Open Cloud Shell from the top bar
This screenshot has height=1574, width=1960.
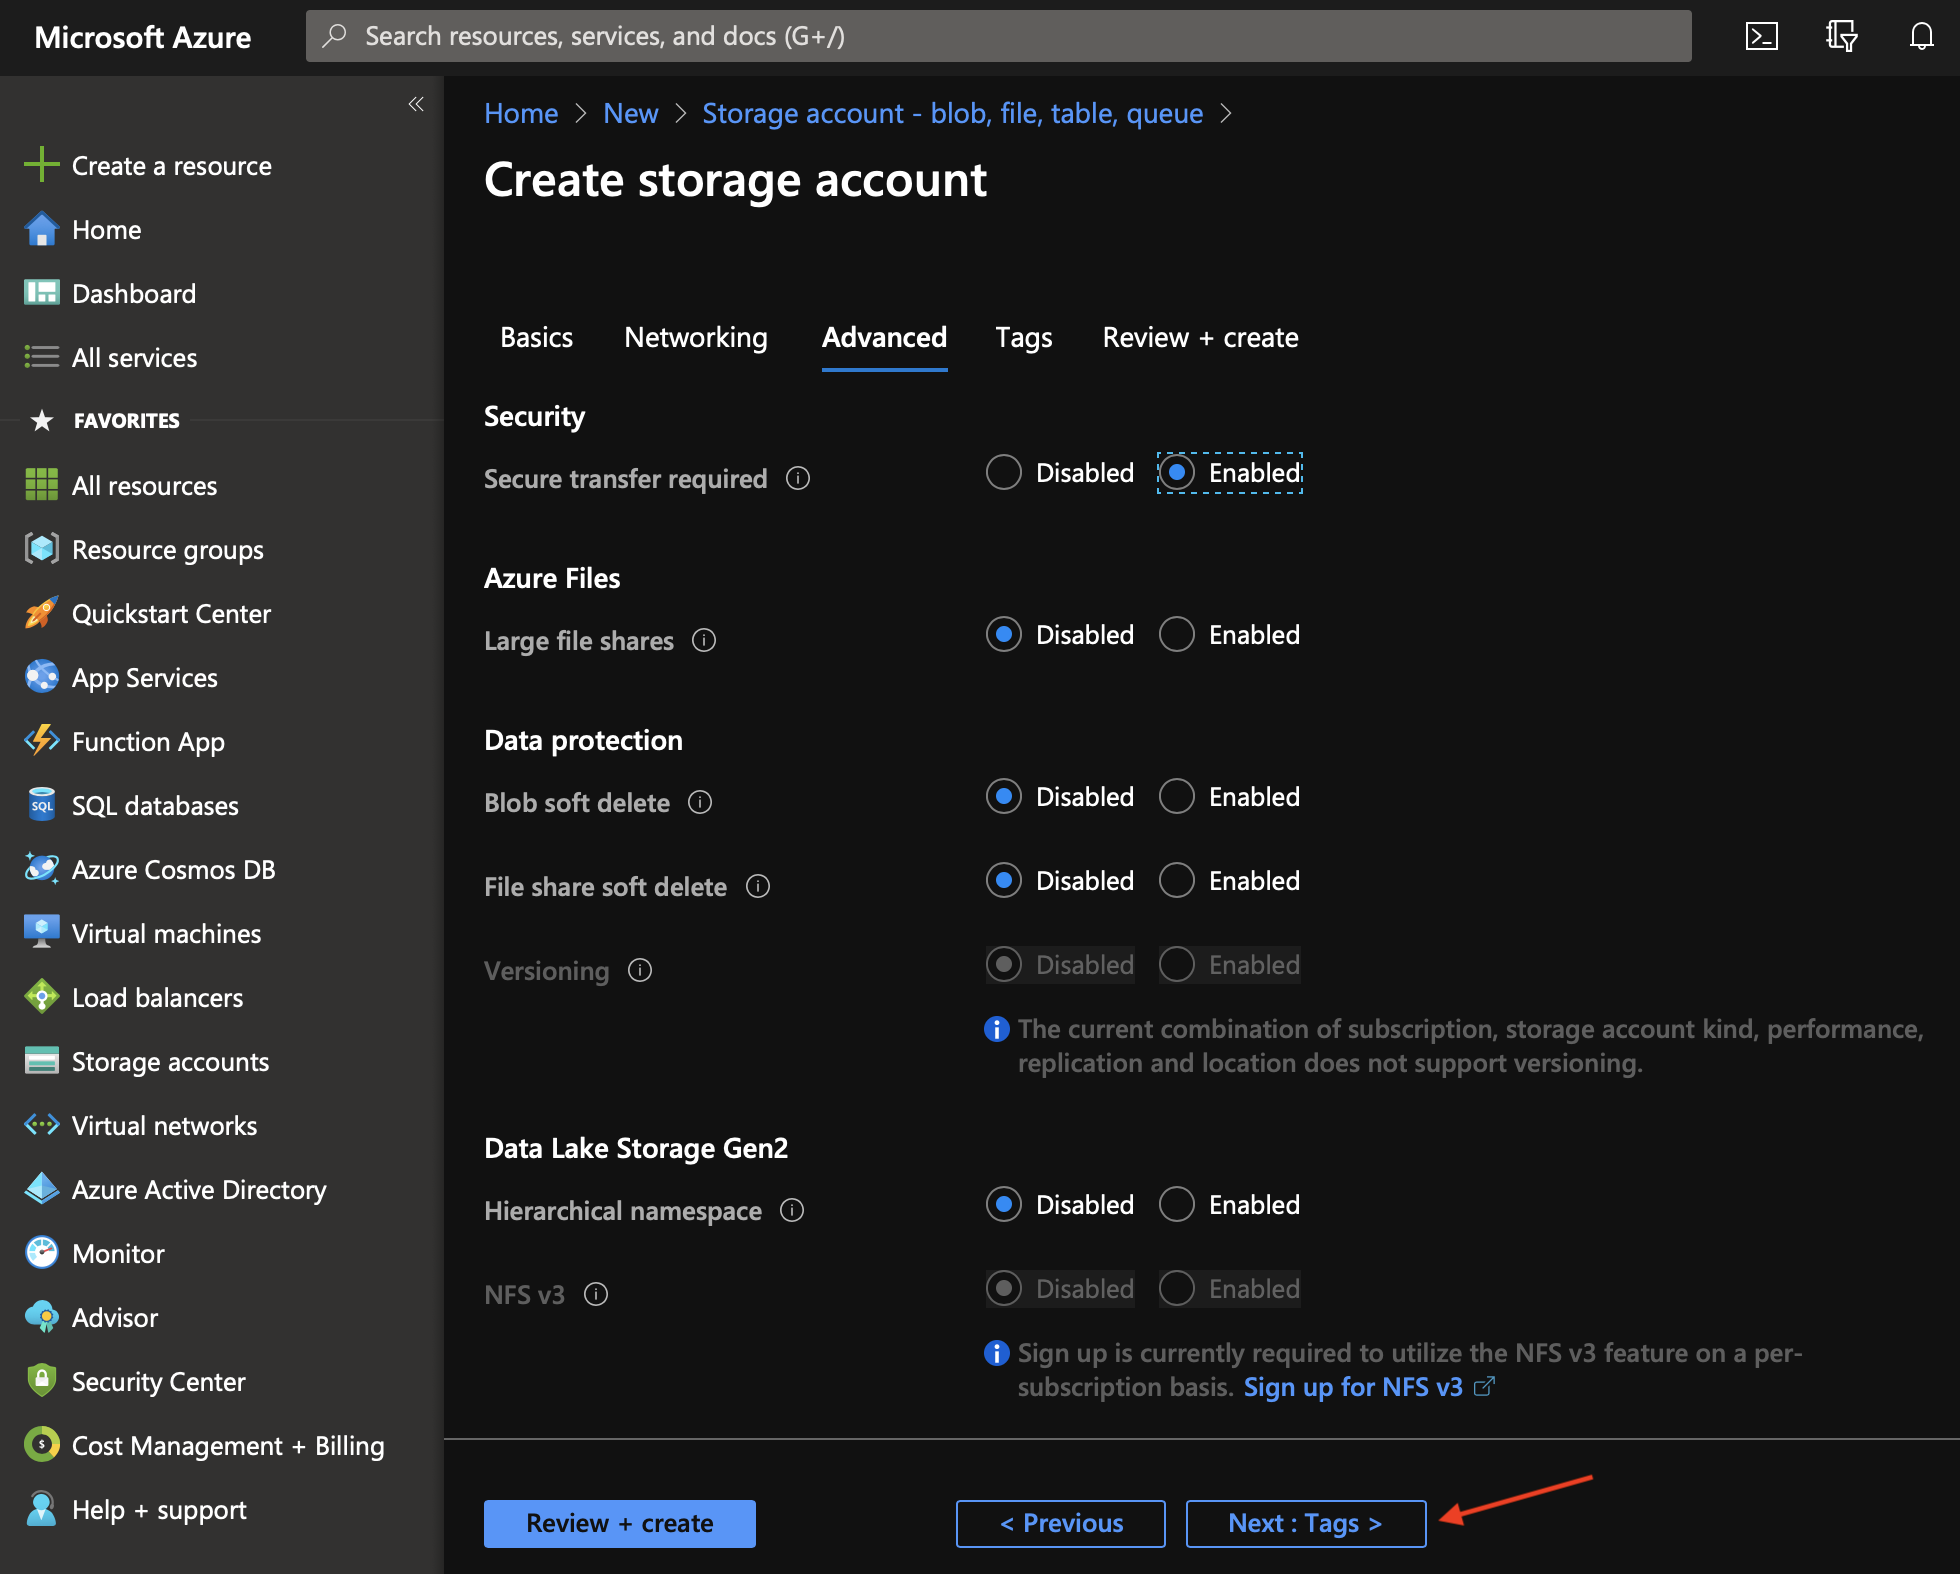[1761, 37]
